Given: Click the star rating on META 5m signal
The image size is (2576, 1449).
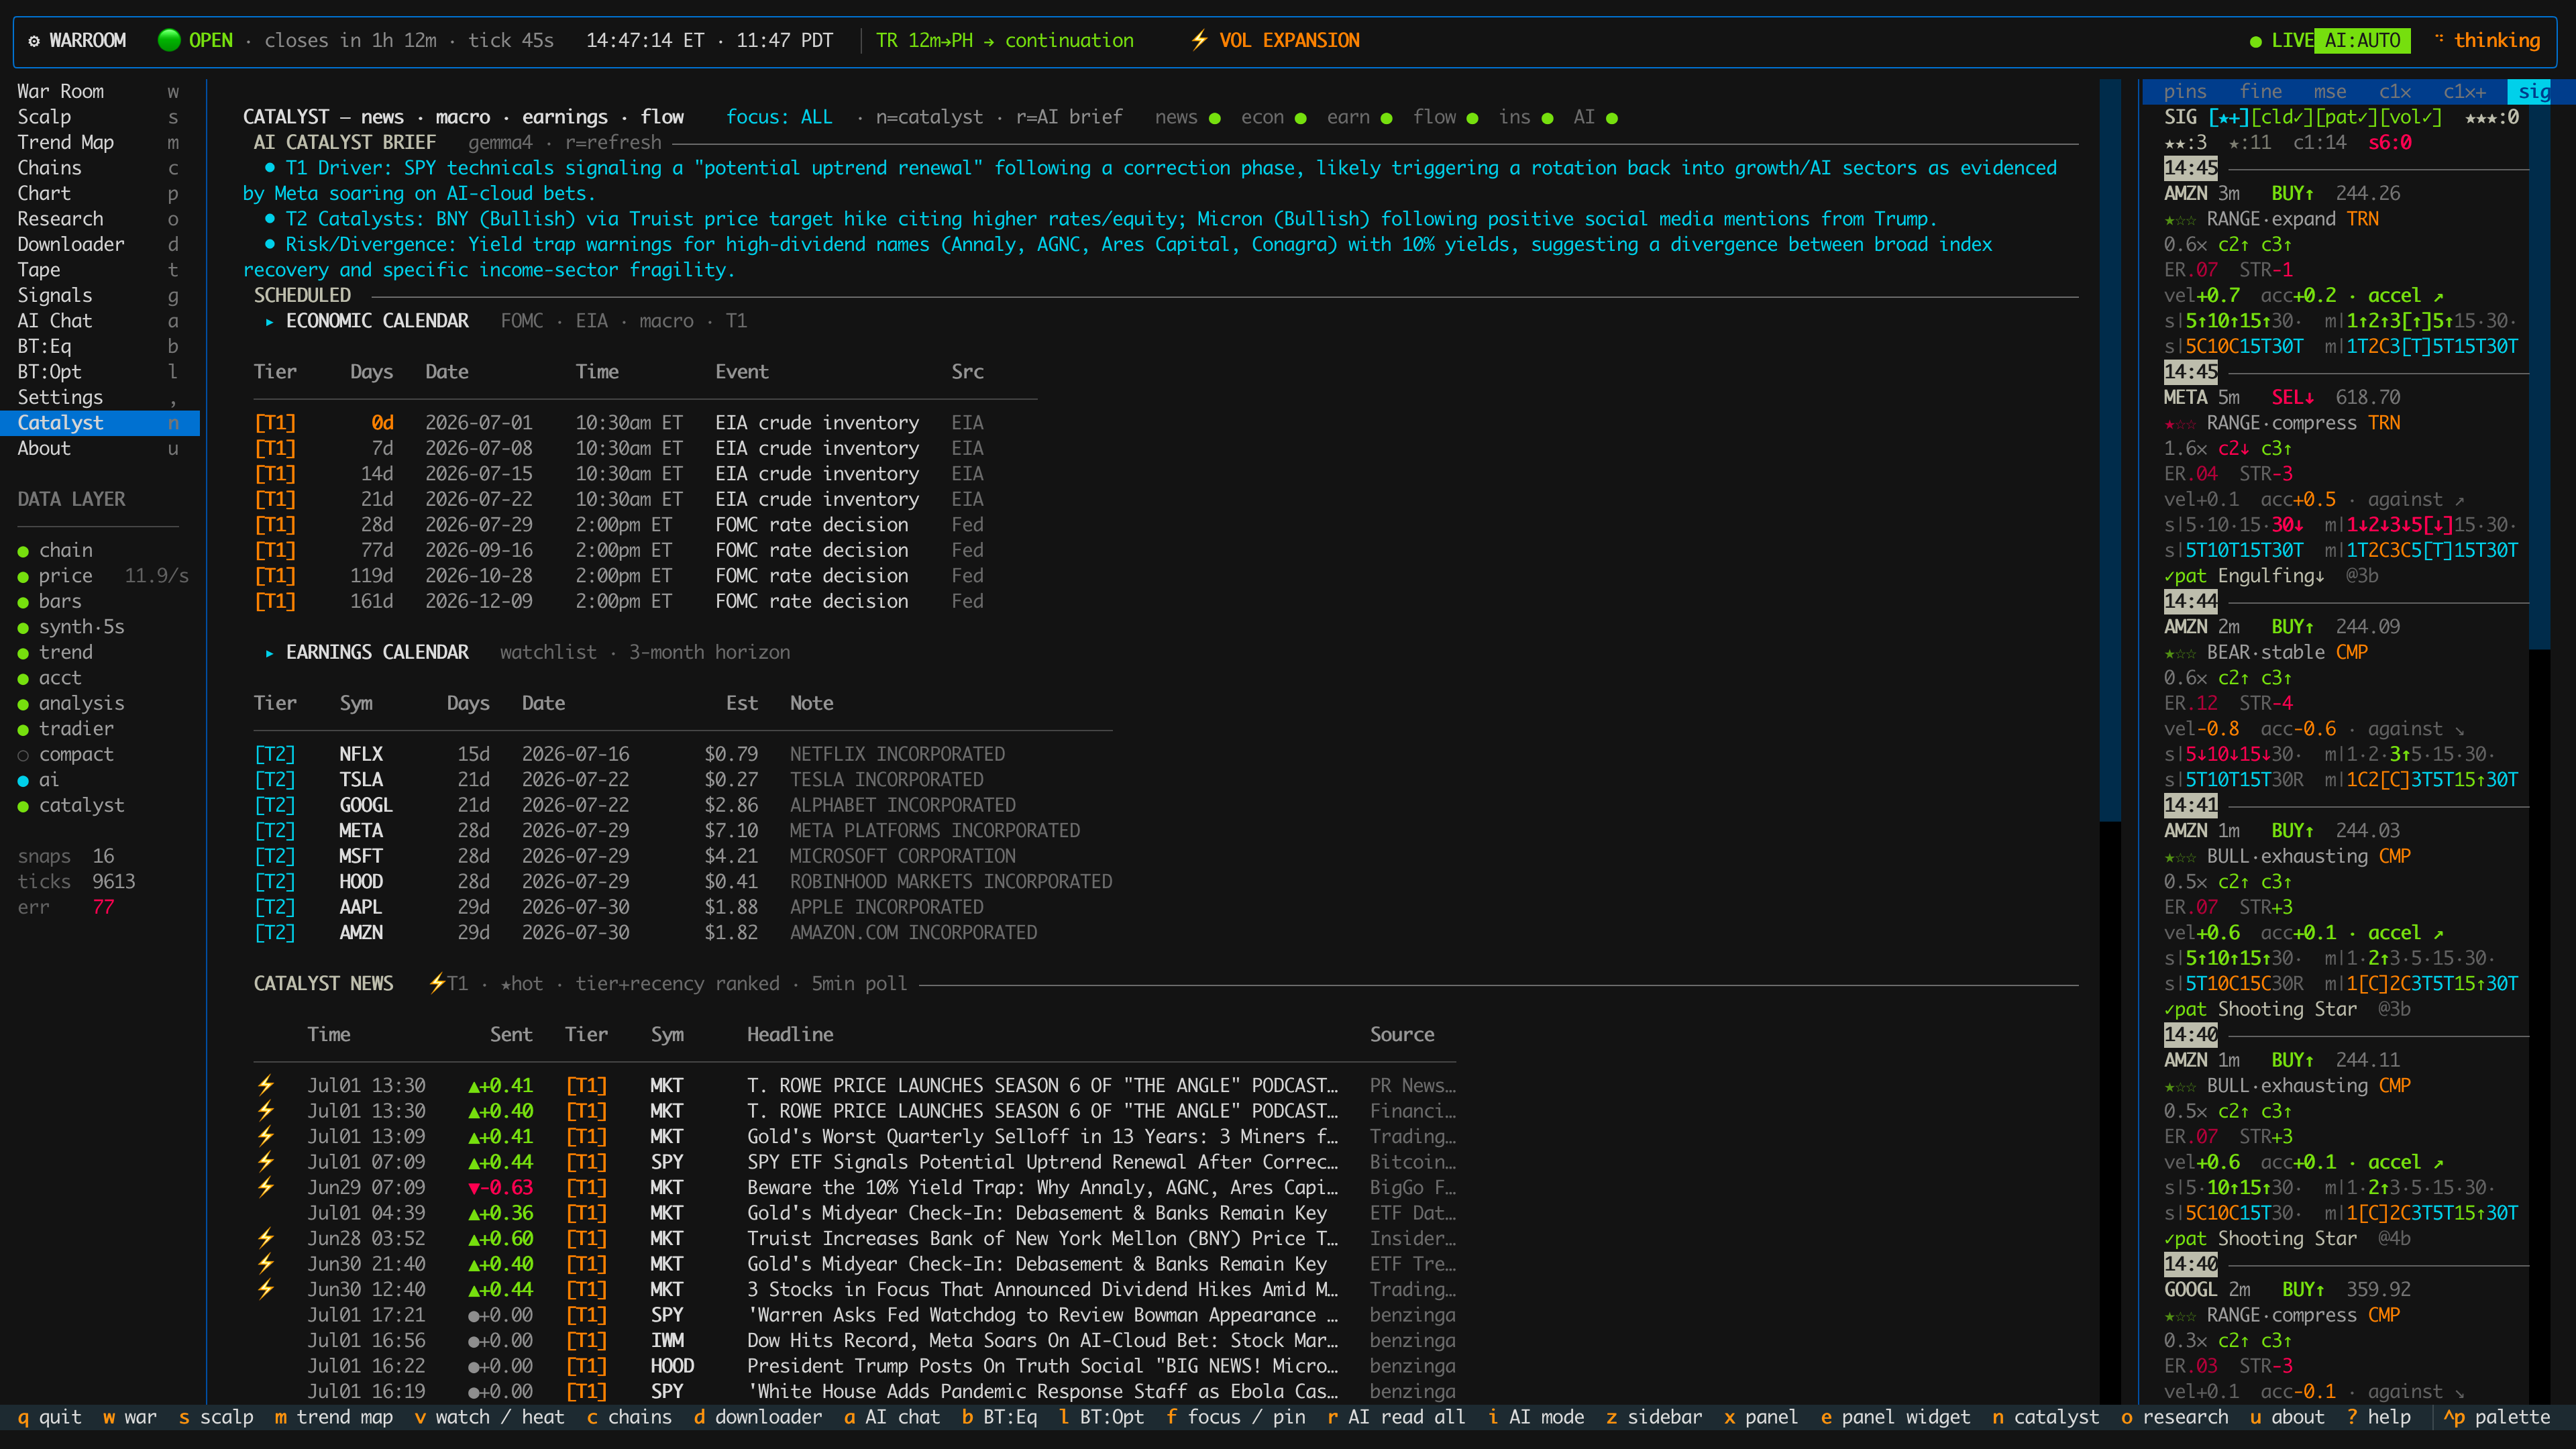Looking at the screenshot, I should coord(2180,424).
